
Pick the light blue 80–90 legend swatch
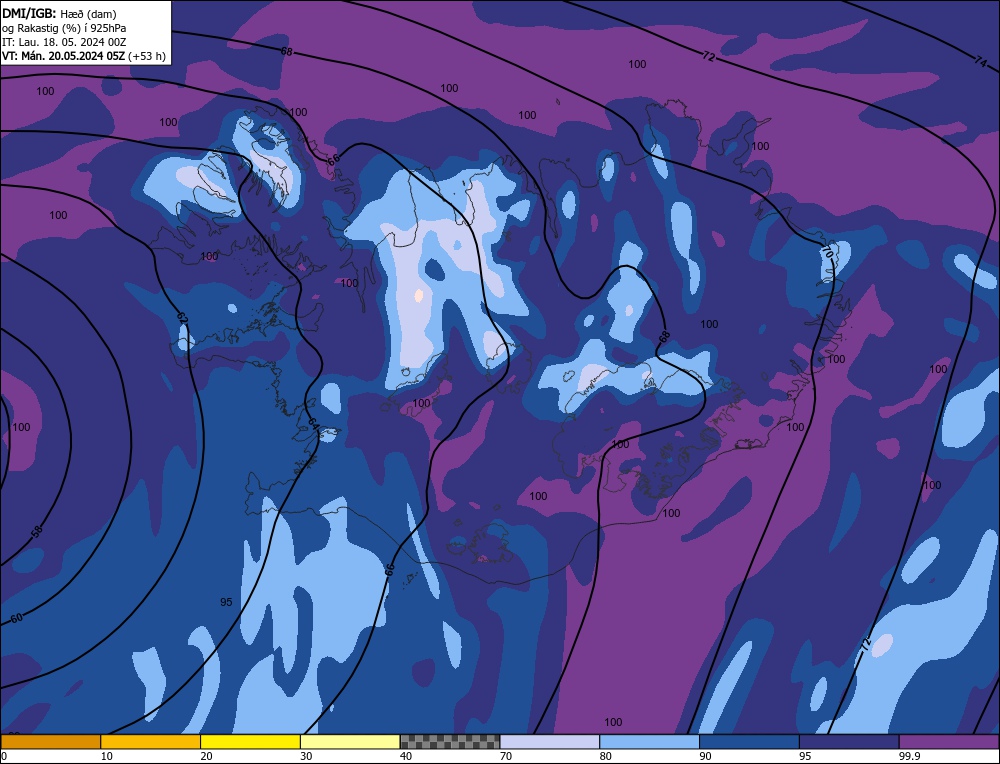649,742
